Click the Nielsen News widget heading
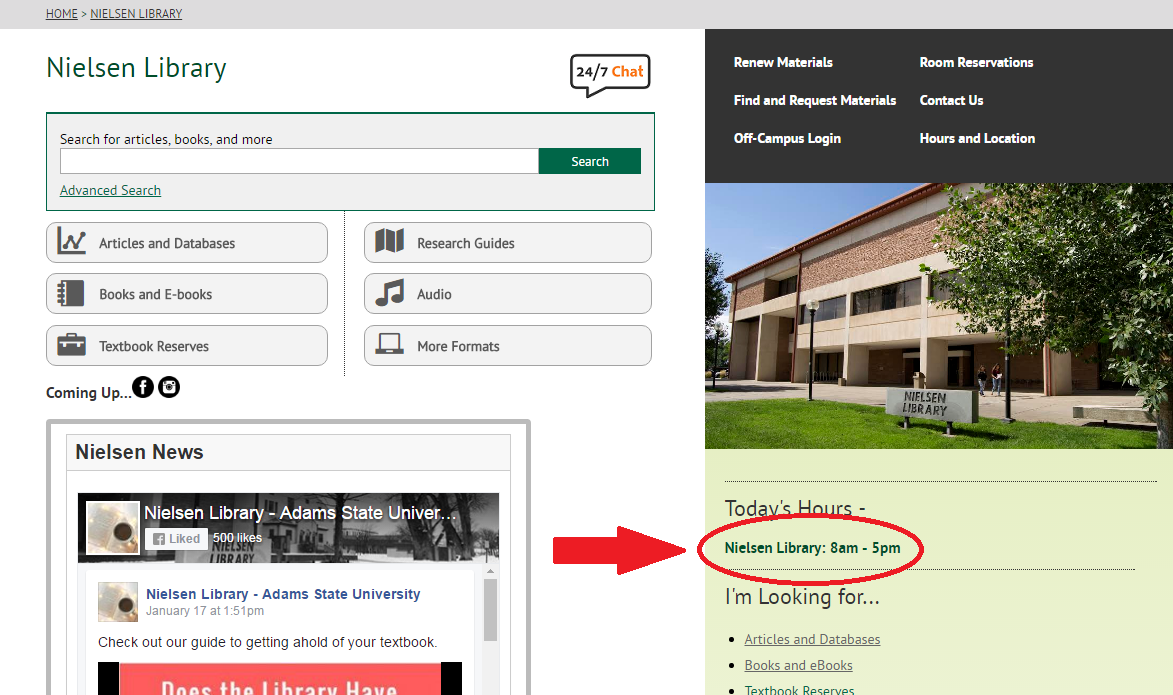Screen dimensions: 1173x695 pyautogui.click(x=139, y=452)
